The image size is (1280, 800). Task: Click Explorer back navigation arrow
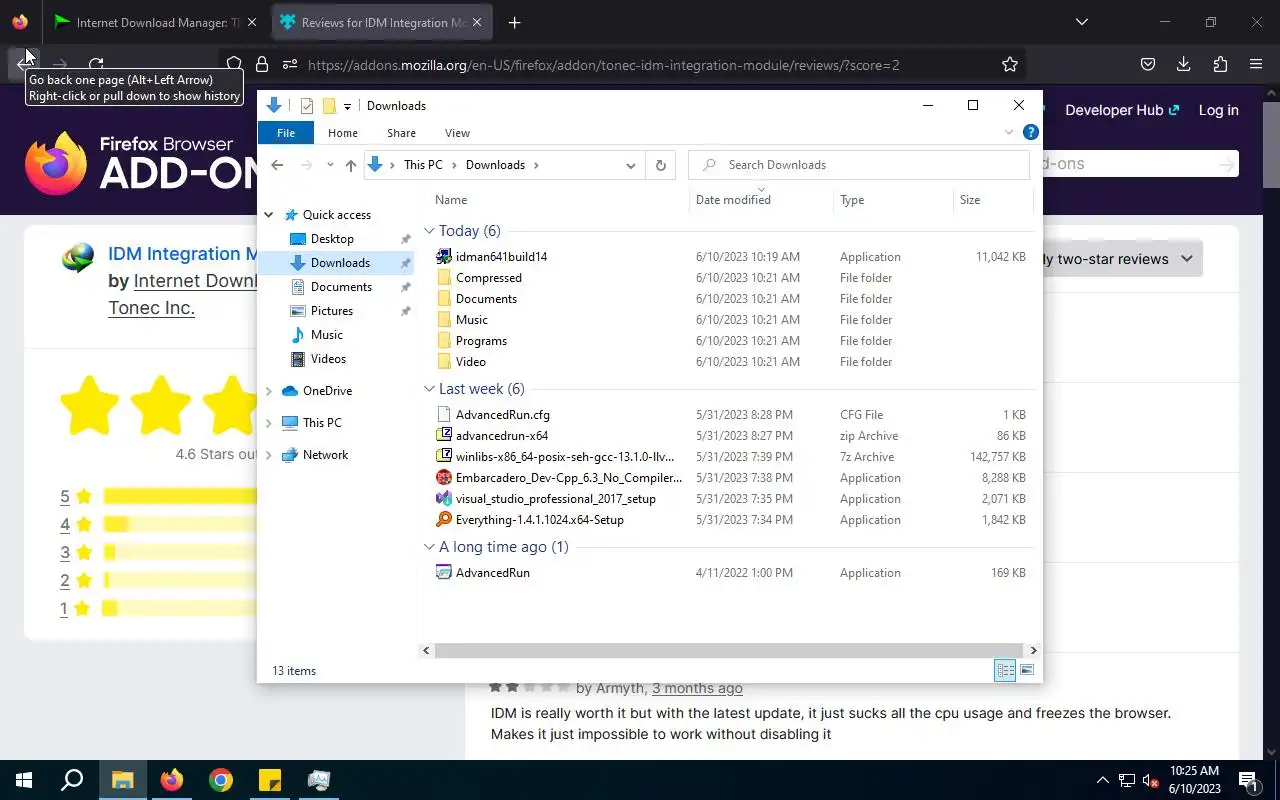278,165
